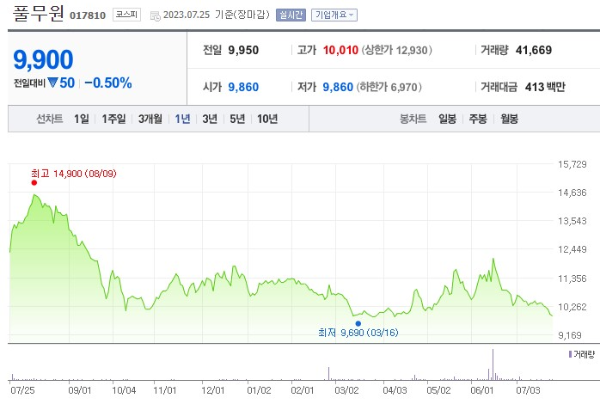Click the 15,729 y-axis label
Image resolution: width=600 pixels, height=407 pixels.
click(x=572, y=164)
